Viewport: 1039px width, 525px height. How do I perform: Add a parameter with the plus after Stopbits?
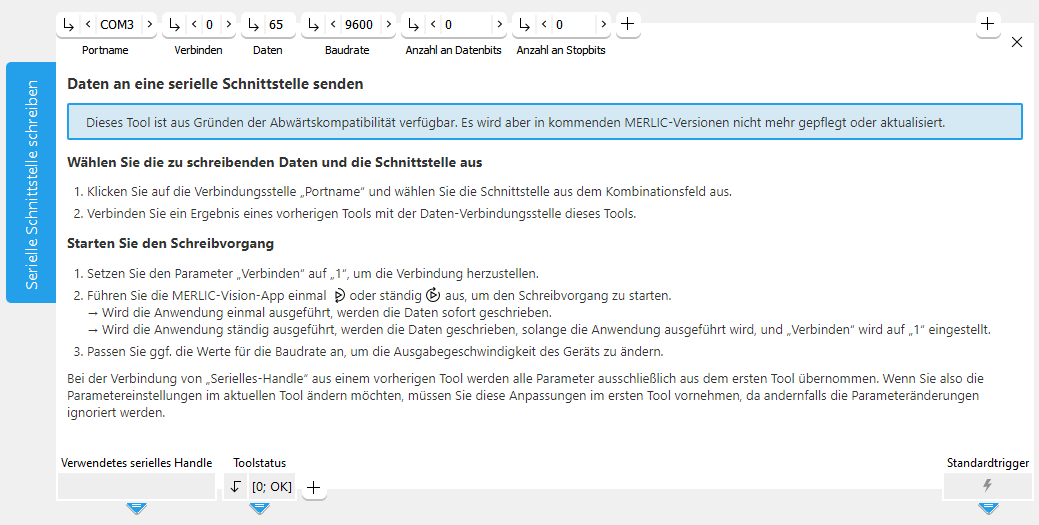(x=627, y=24)
